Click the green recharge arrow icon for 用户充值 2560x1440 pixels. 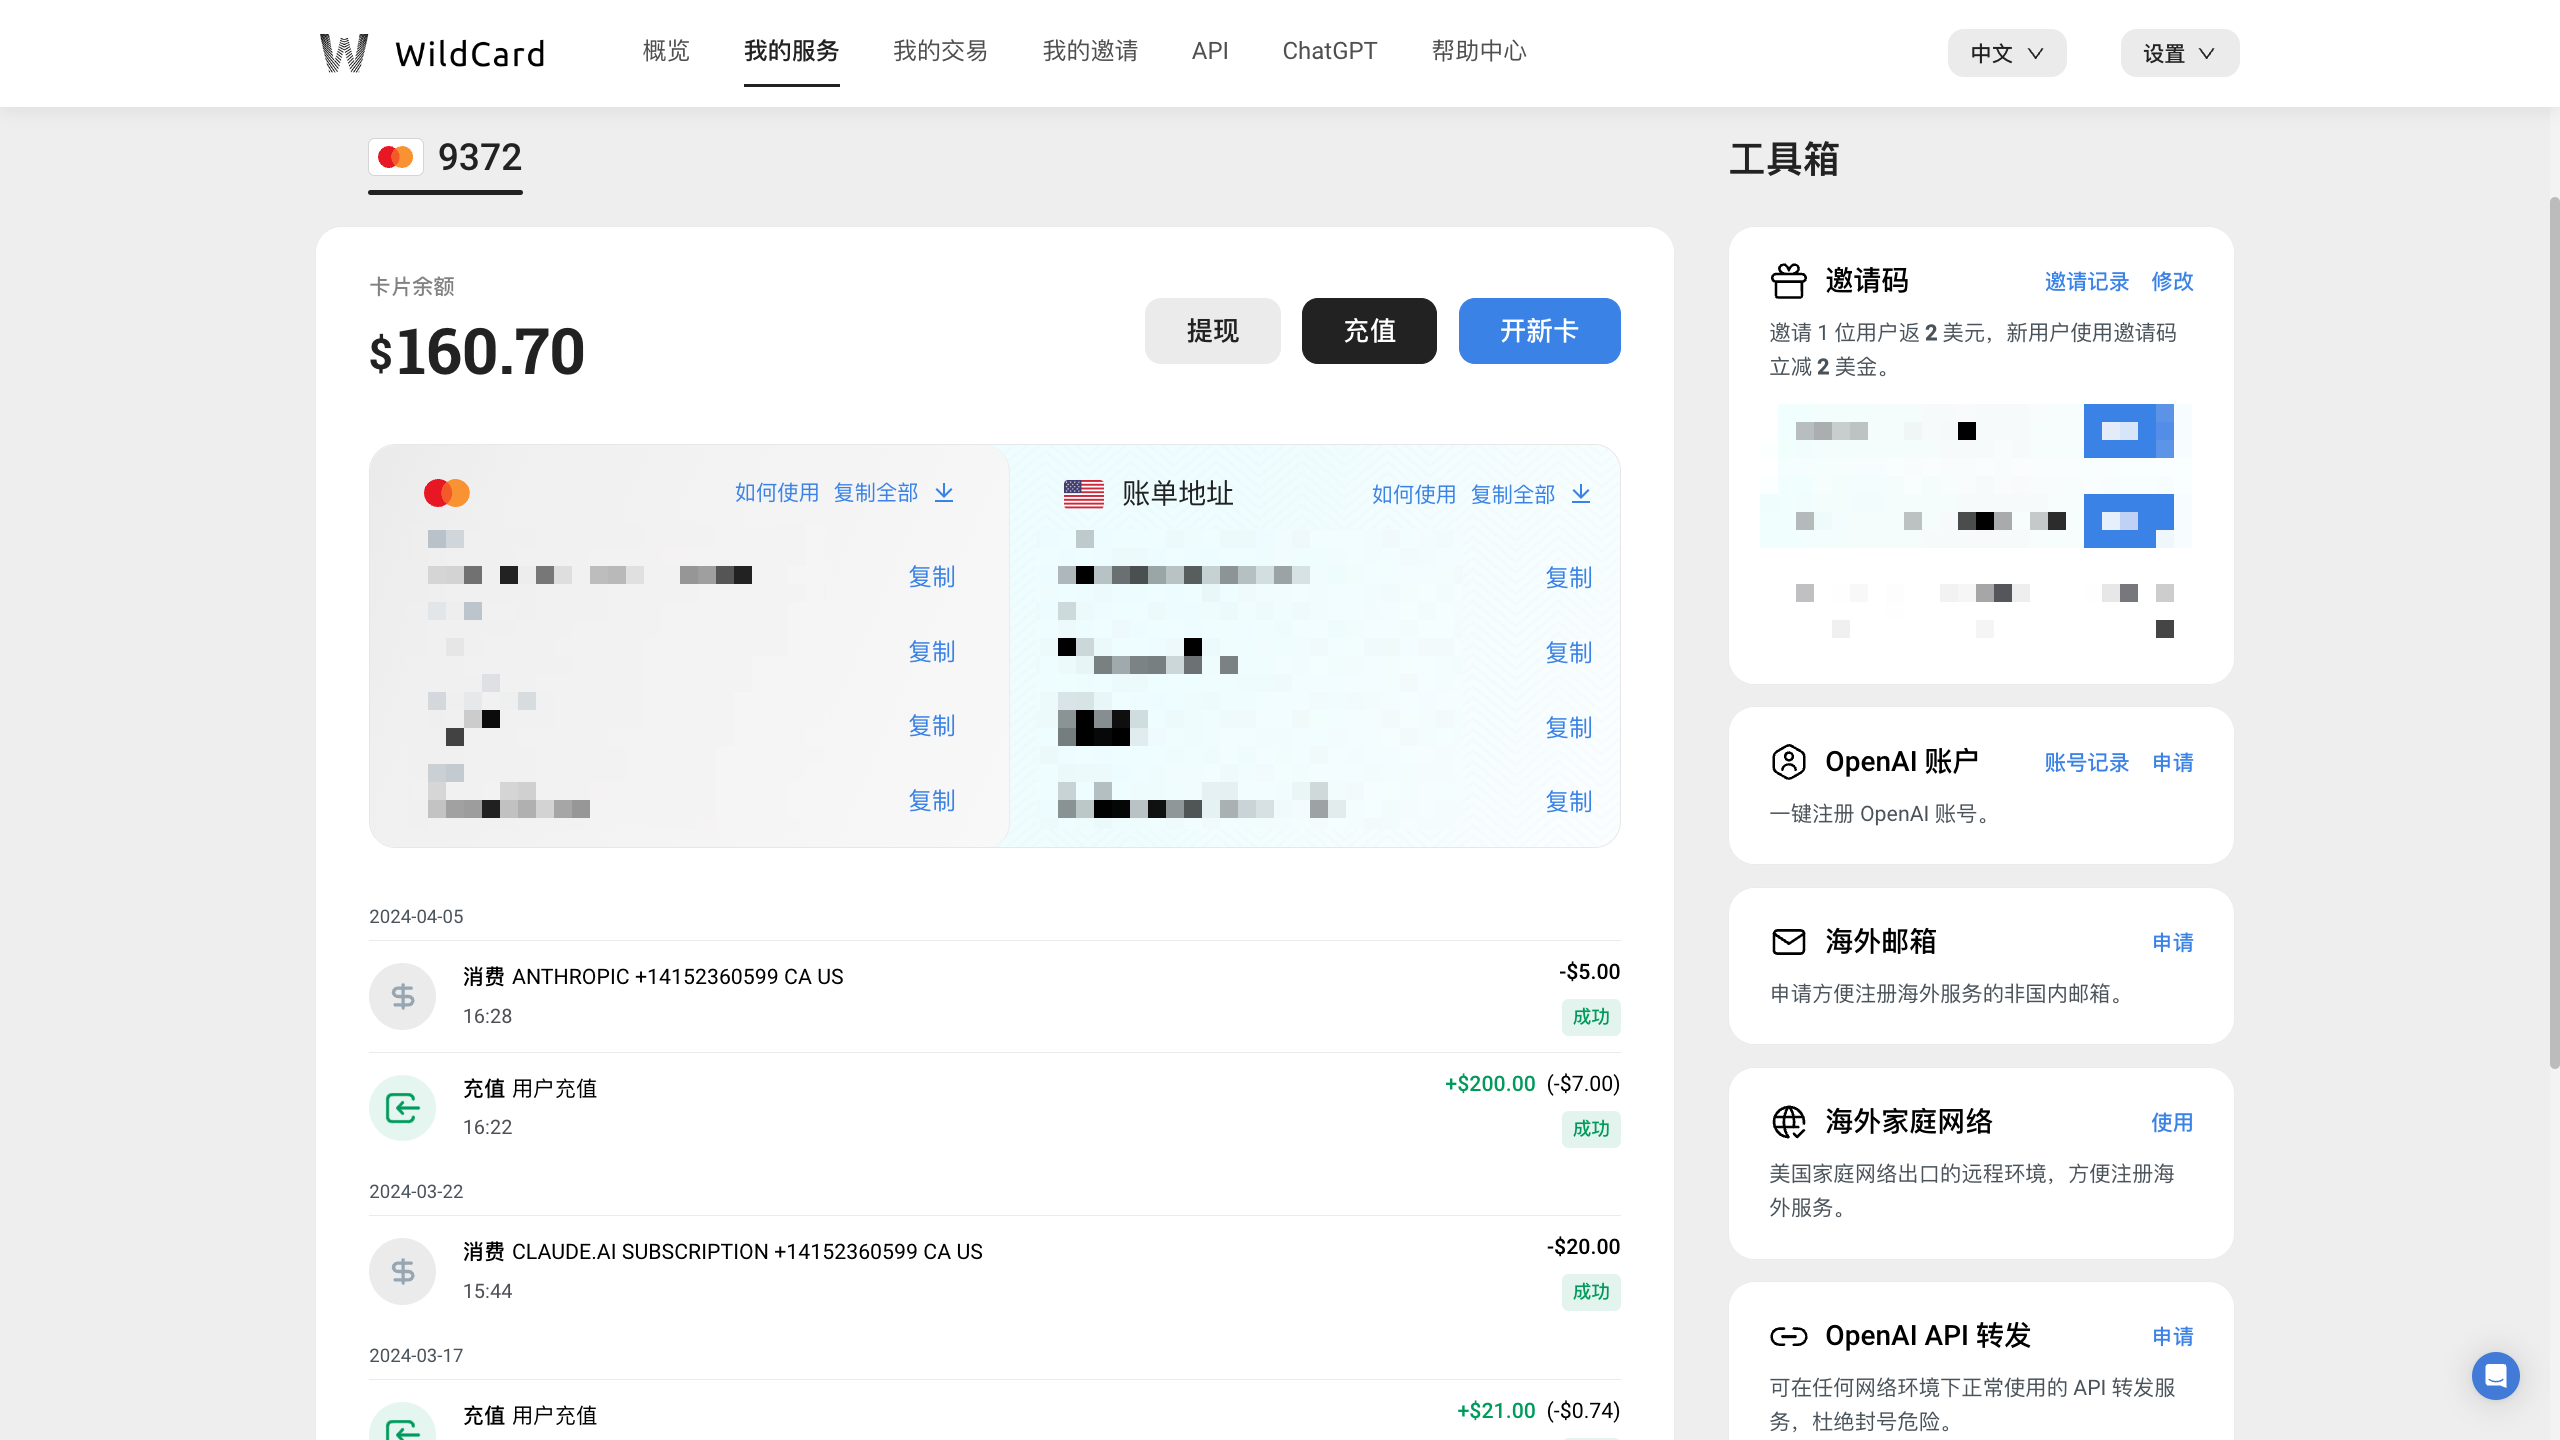click(402, 1107)
